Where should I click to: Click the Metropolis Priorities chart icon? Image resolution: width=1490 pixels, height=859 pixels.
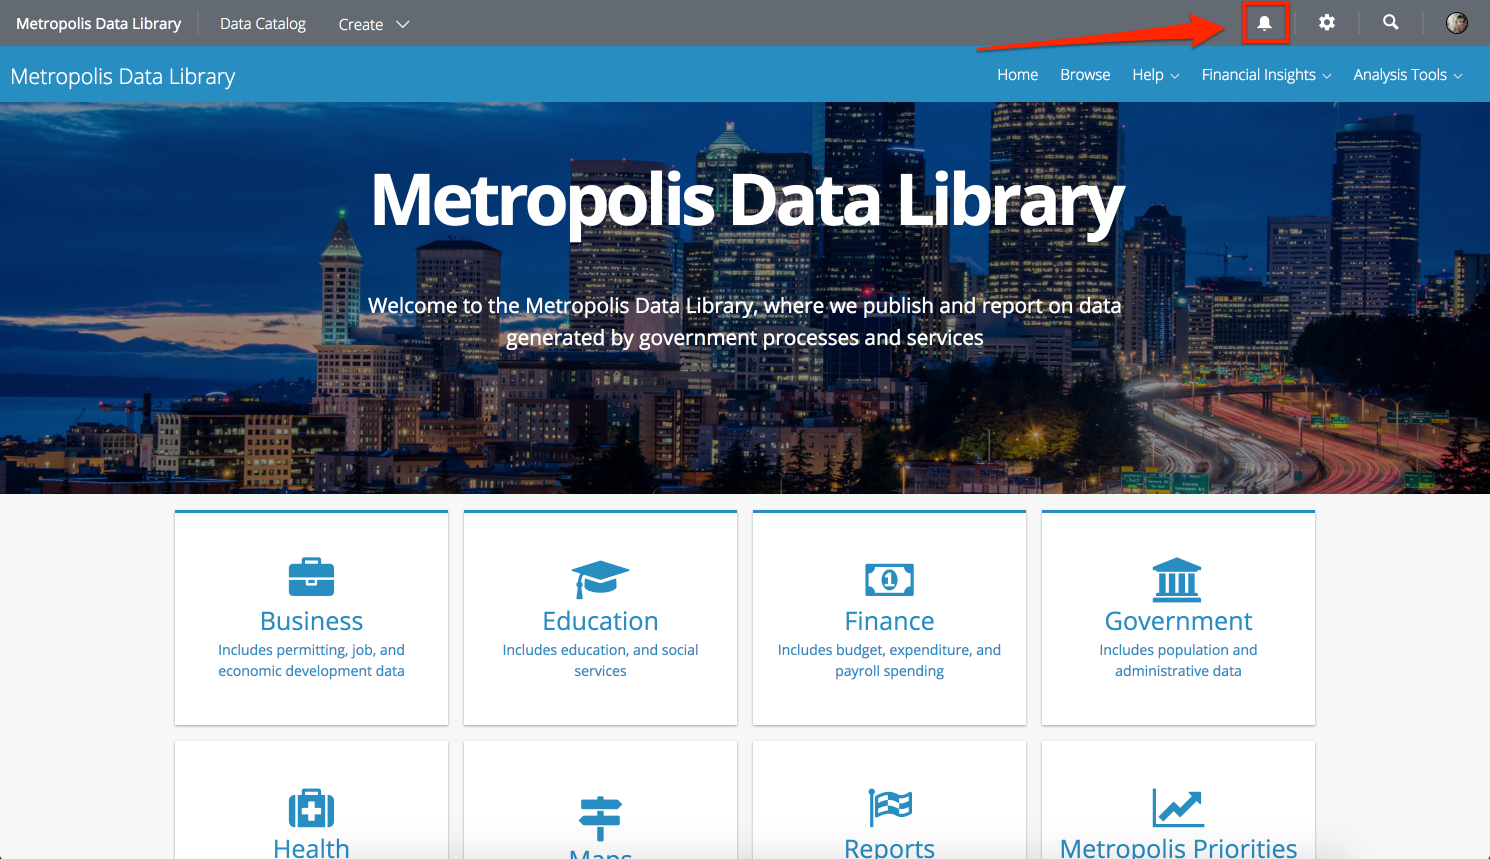tap(1178, 808)
